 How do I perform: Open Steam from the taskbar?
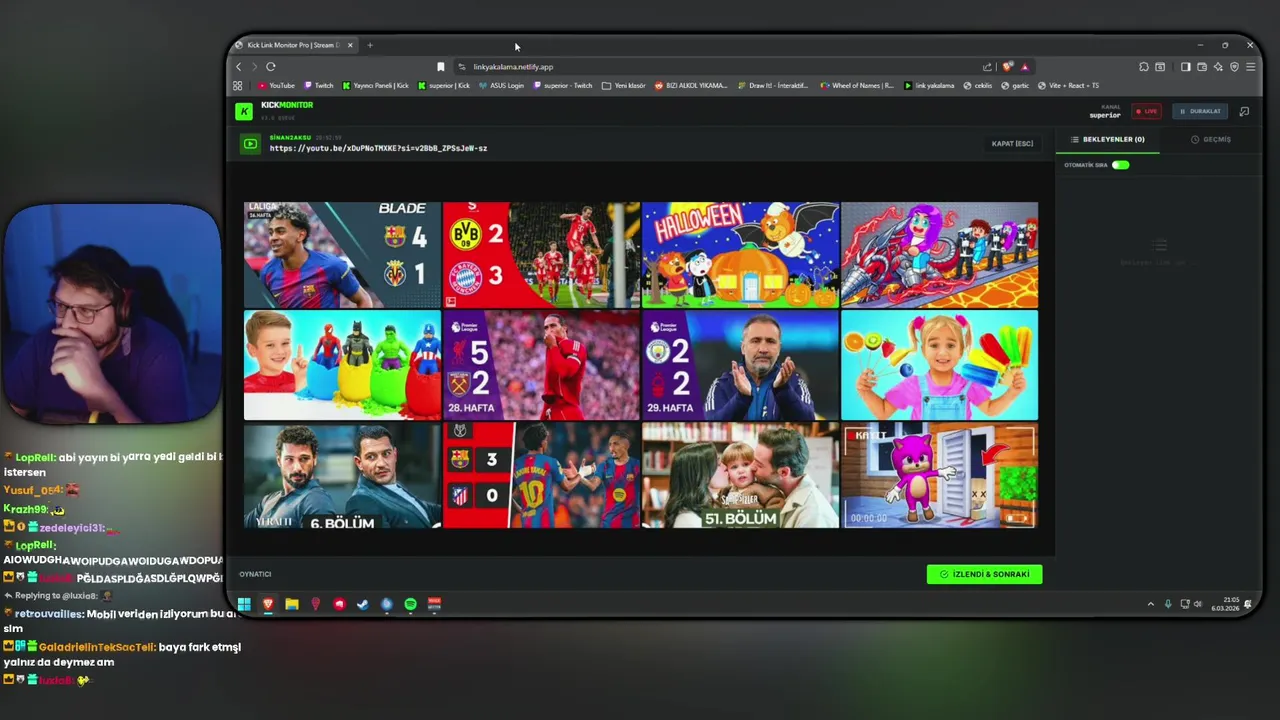pyautogui.click(x=363, y=604)
